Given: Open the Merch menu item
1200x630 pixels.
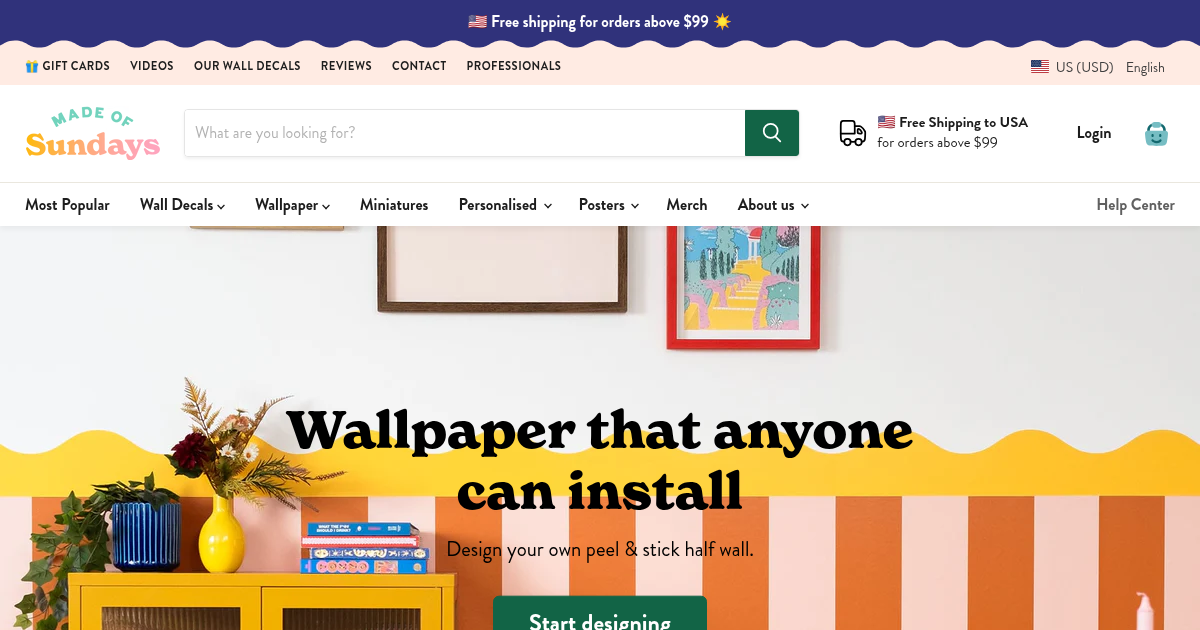Looking at the screenshot, I should (x=687, y=205).
